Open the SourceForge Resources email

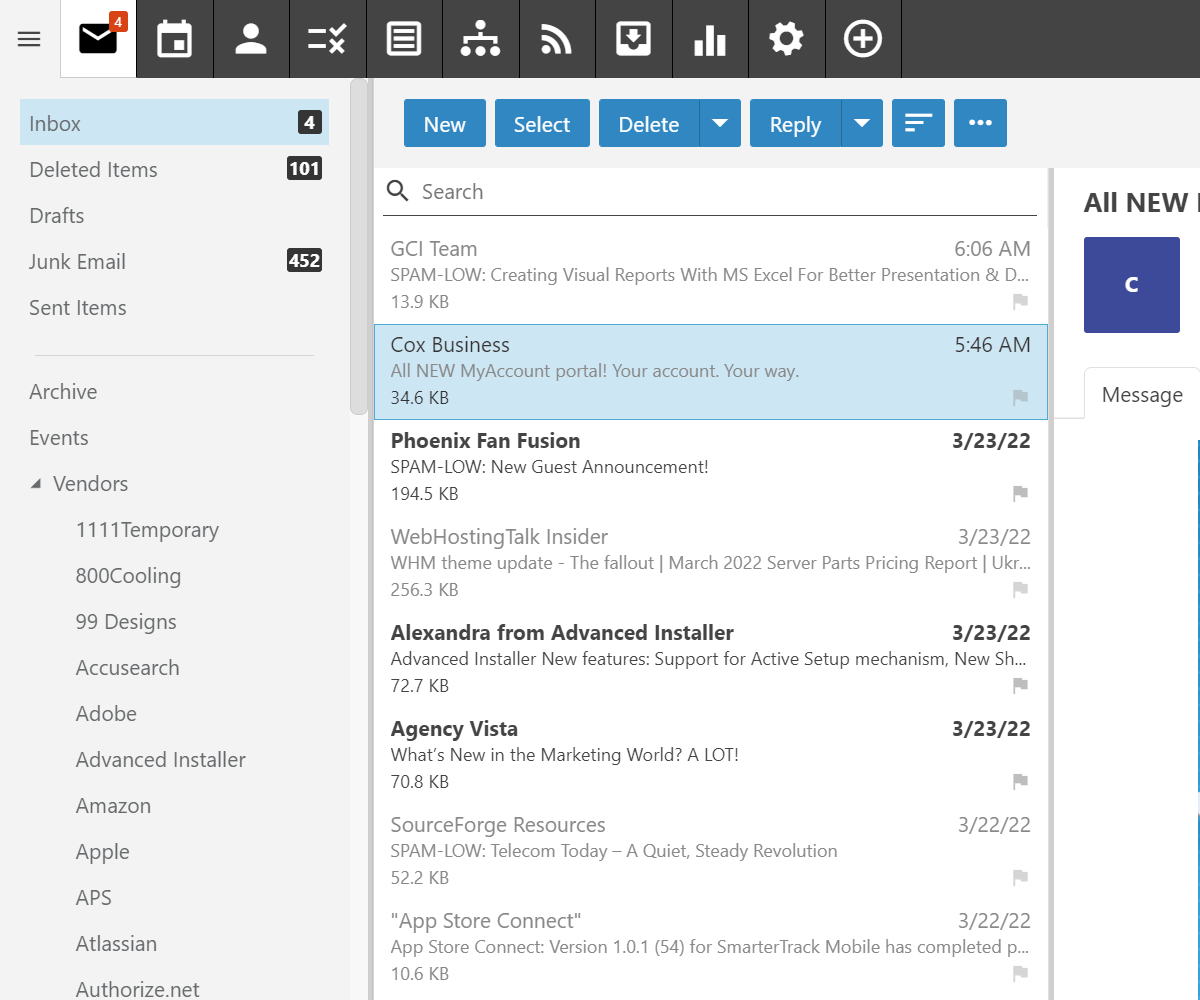pos(710,851)
